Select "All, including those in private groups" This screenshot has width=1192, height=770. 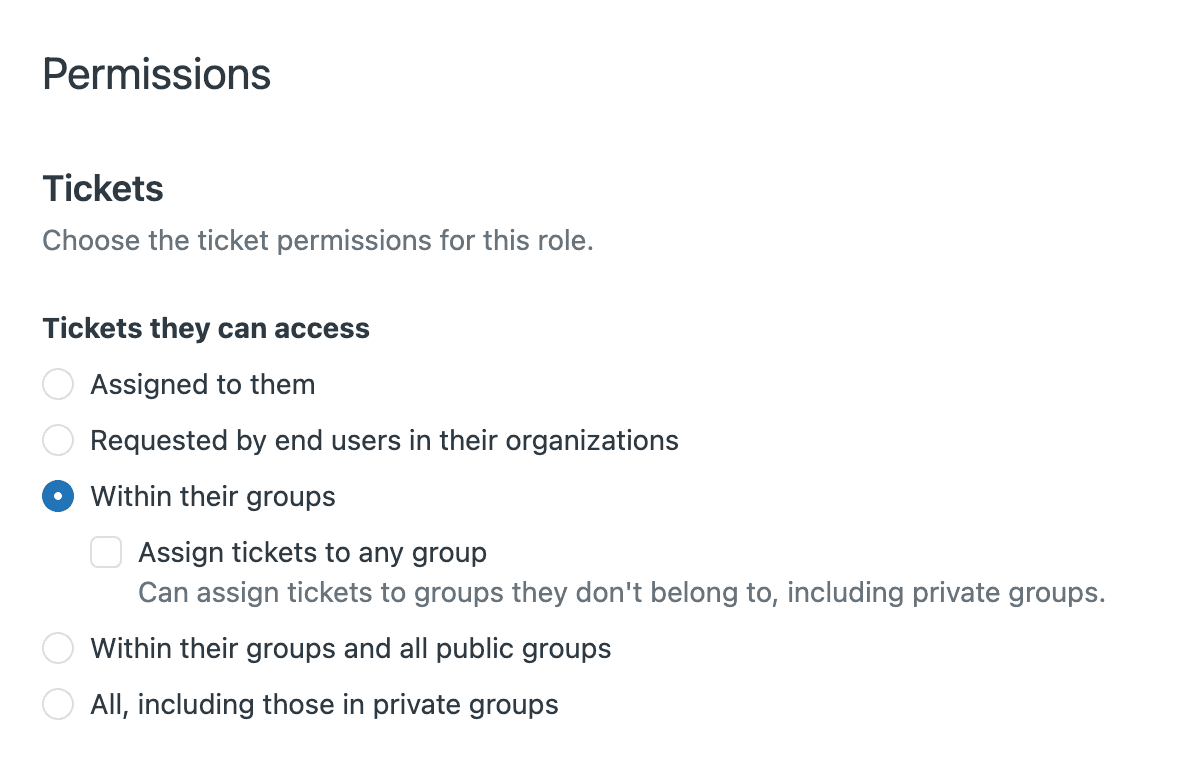pyautogui.click(x=58, y=704)
